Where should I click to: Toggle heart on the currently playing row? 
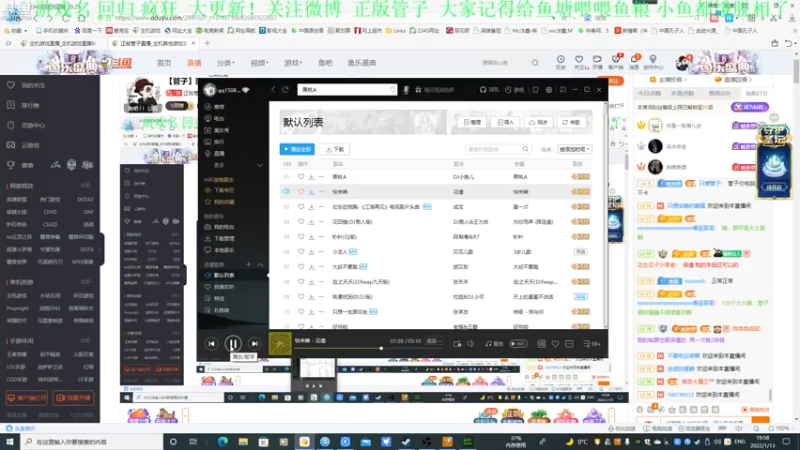[x=301, y=192]
